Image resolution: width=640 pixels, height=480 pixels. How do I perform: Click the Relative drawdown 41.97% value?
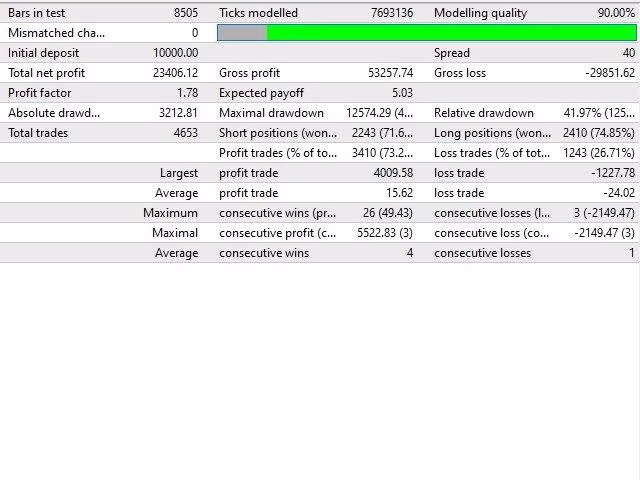click(x=599, y=113)
